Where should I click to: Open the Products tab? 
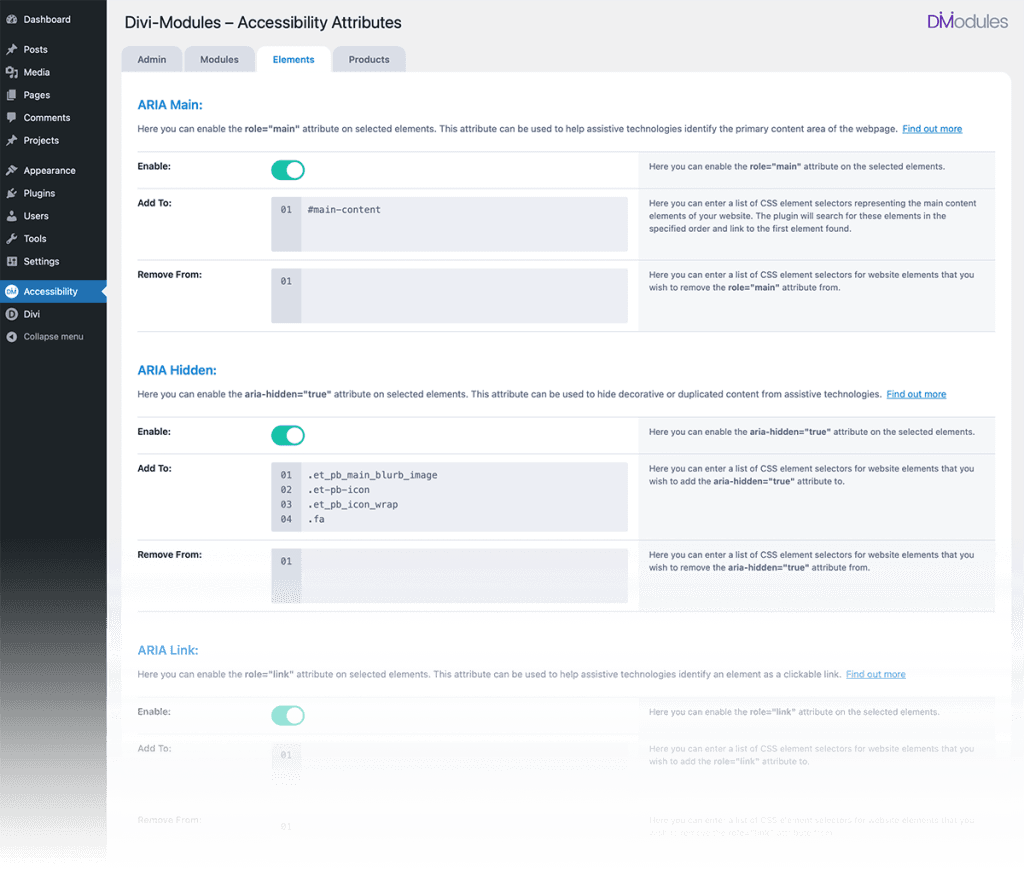tap(369, 59)
